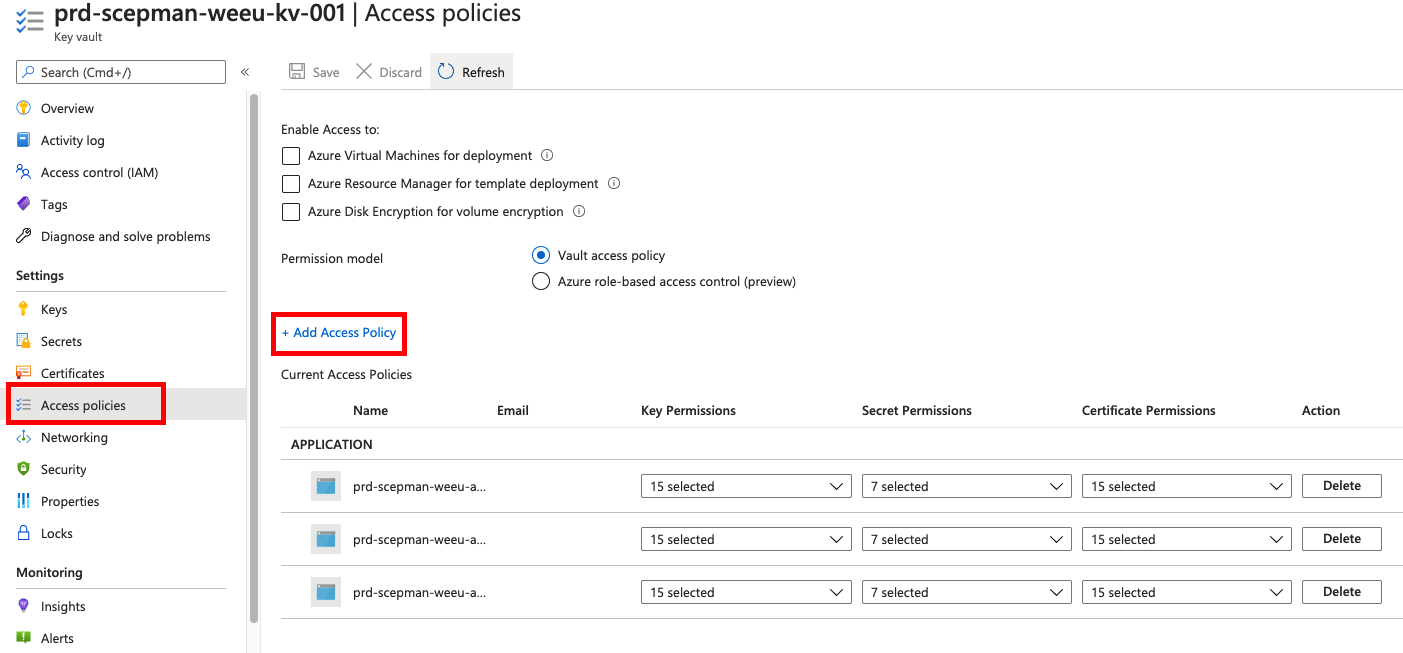Open third row Key Permissions dropdown
Image resolution: width=1403 pixels, height=653 pixels.
pos(746,592)
